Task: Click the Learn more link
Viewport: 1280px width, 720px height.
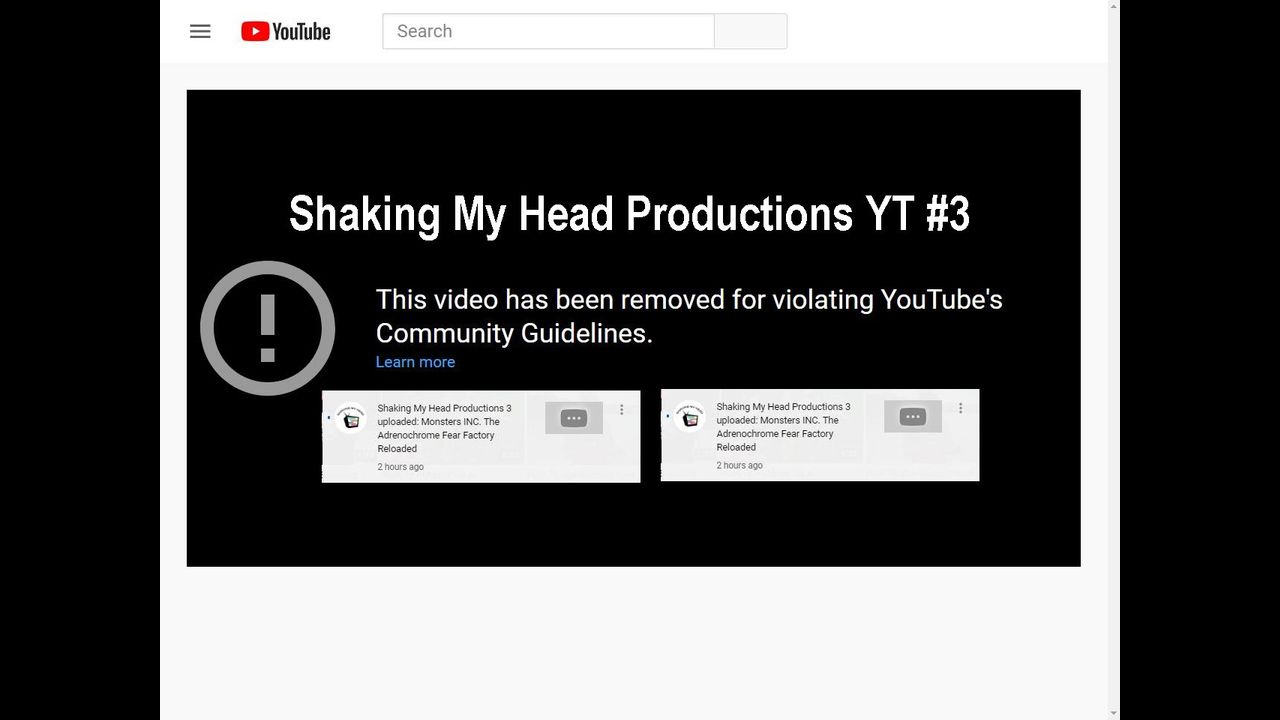Action: click(415, 362)
